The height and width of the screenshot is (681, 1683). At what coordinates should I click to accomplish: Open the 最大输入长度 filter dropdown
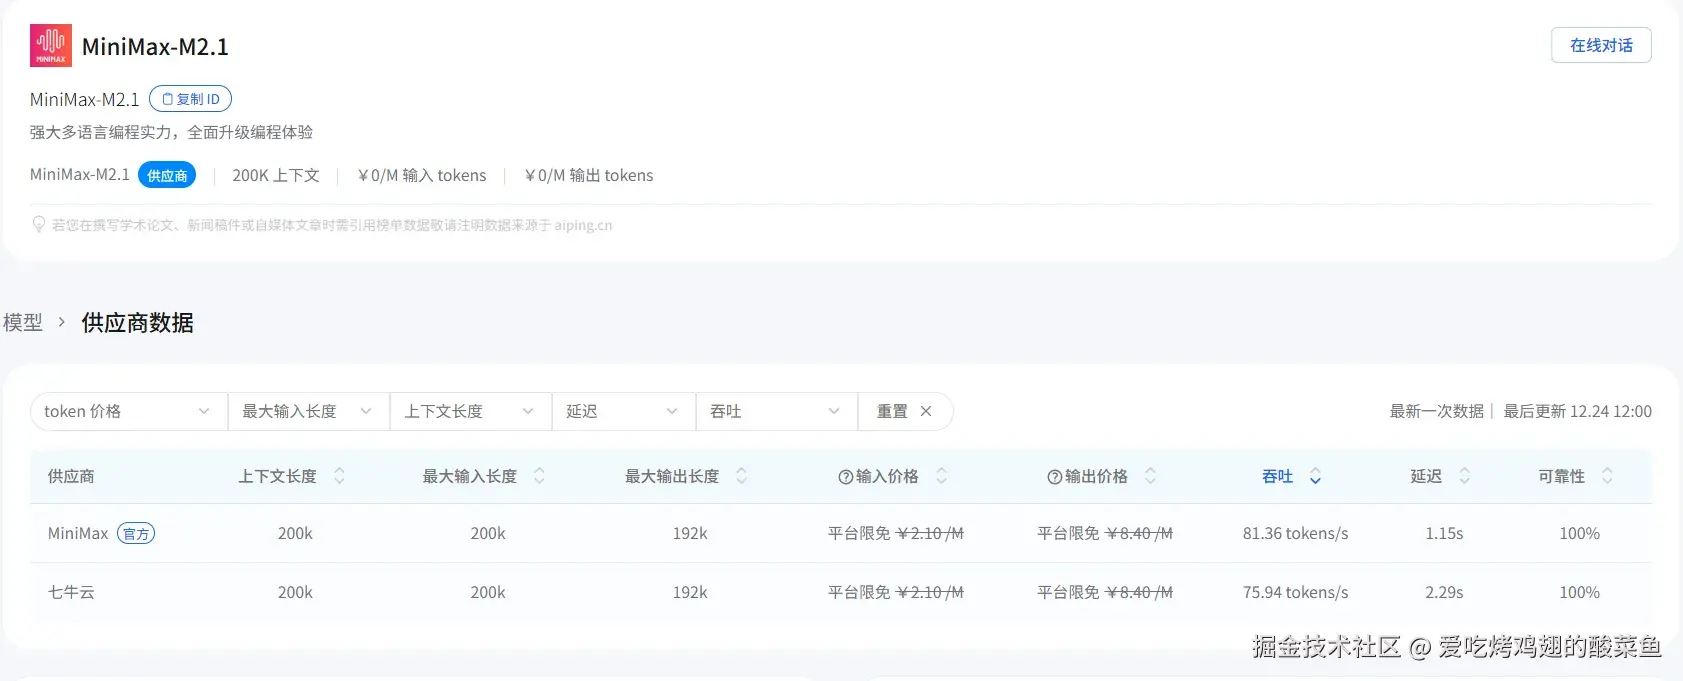[309, 411]
